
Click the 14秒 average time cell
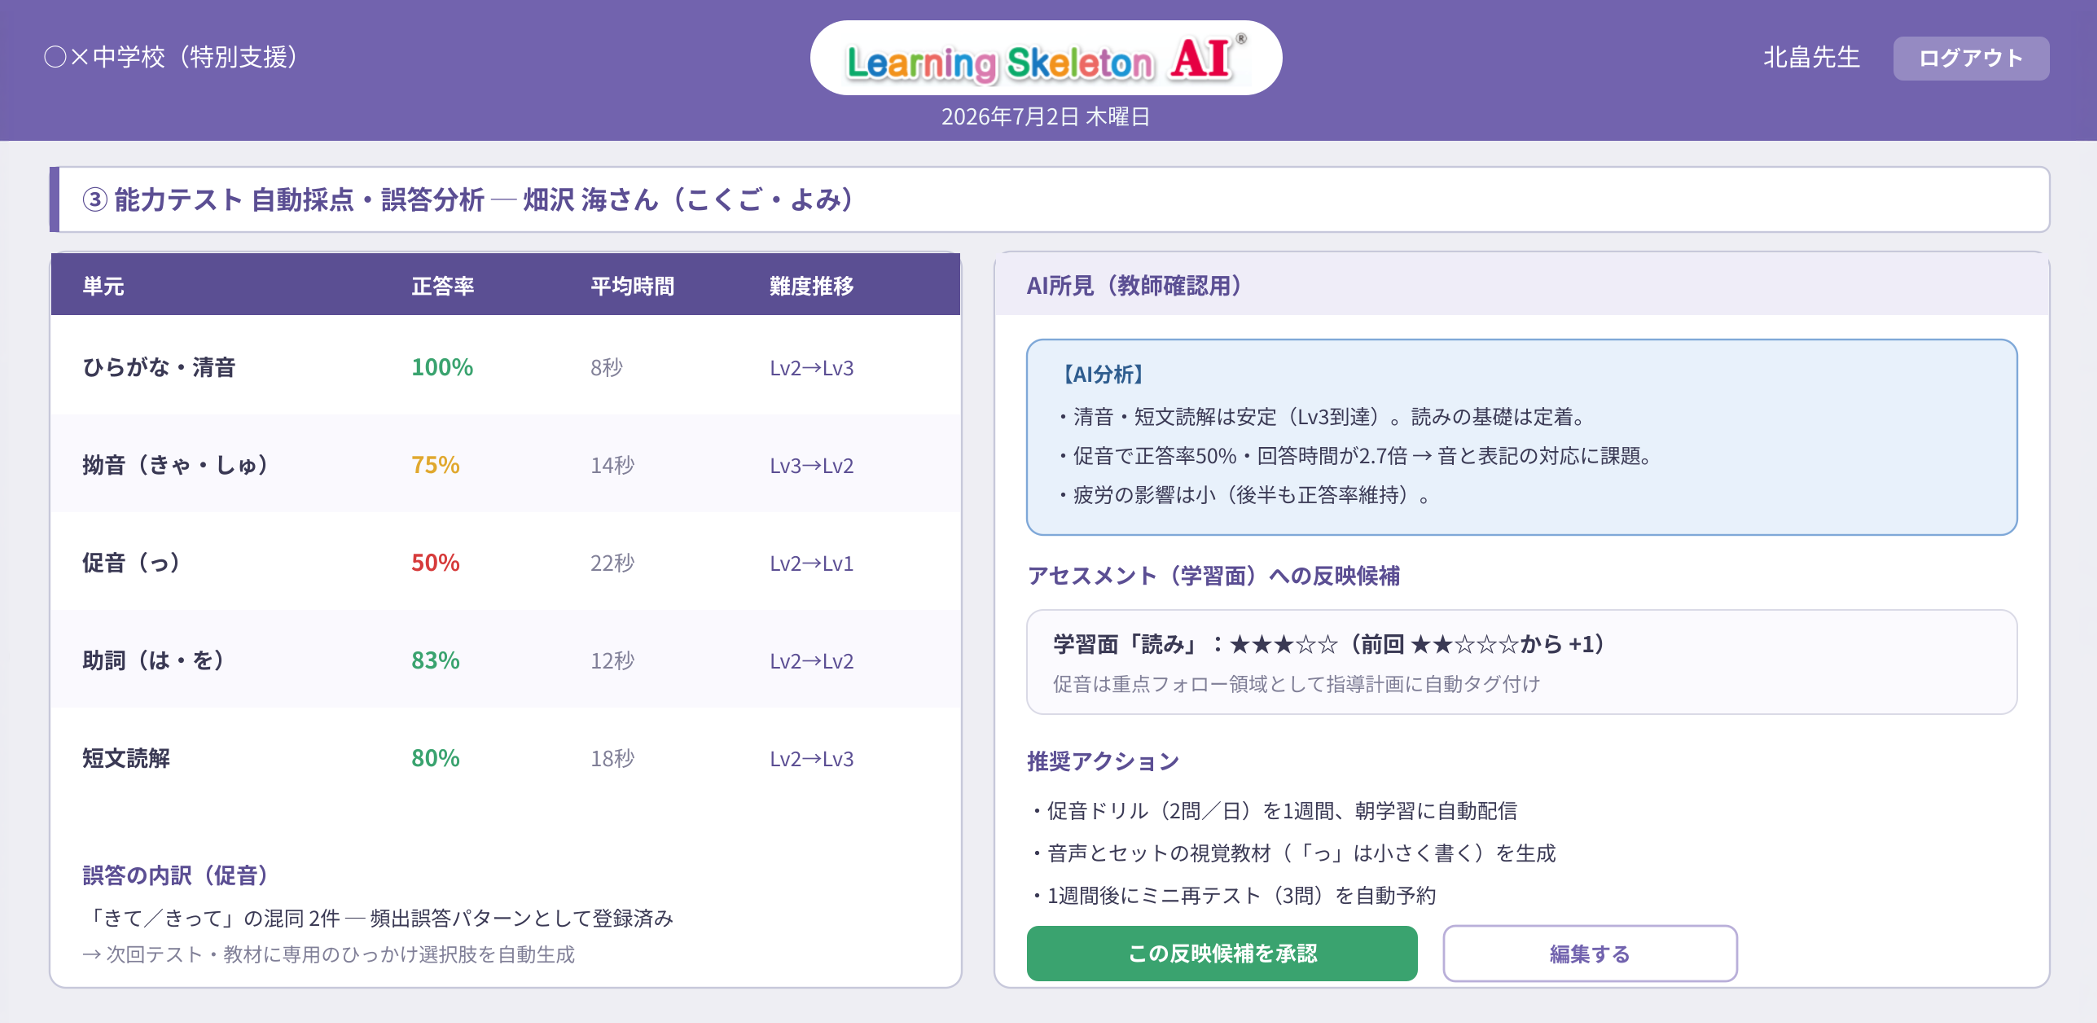tap(612, 466)
